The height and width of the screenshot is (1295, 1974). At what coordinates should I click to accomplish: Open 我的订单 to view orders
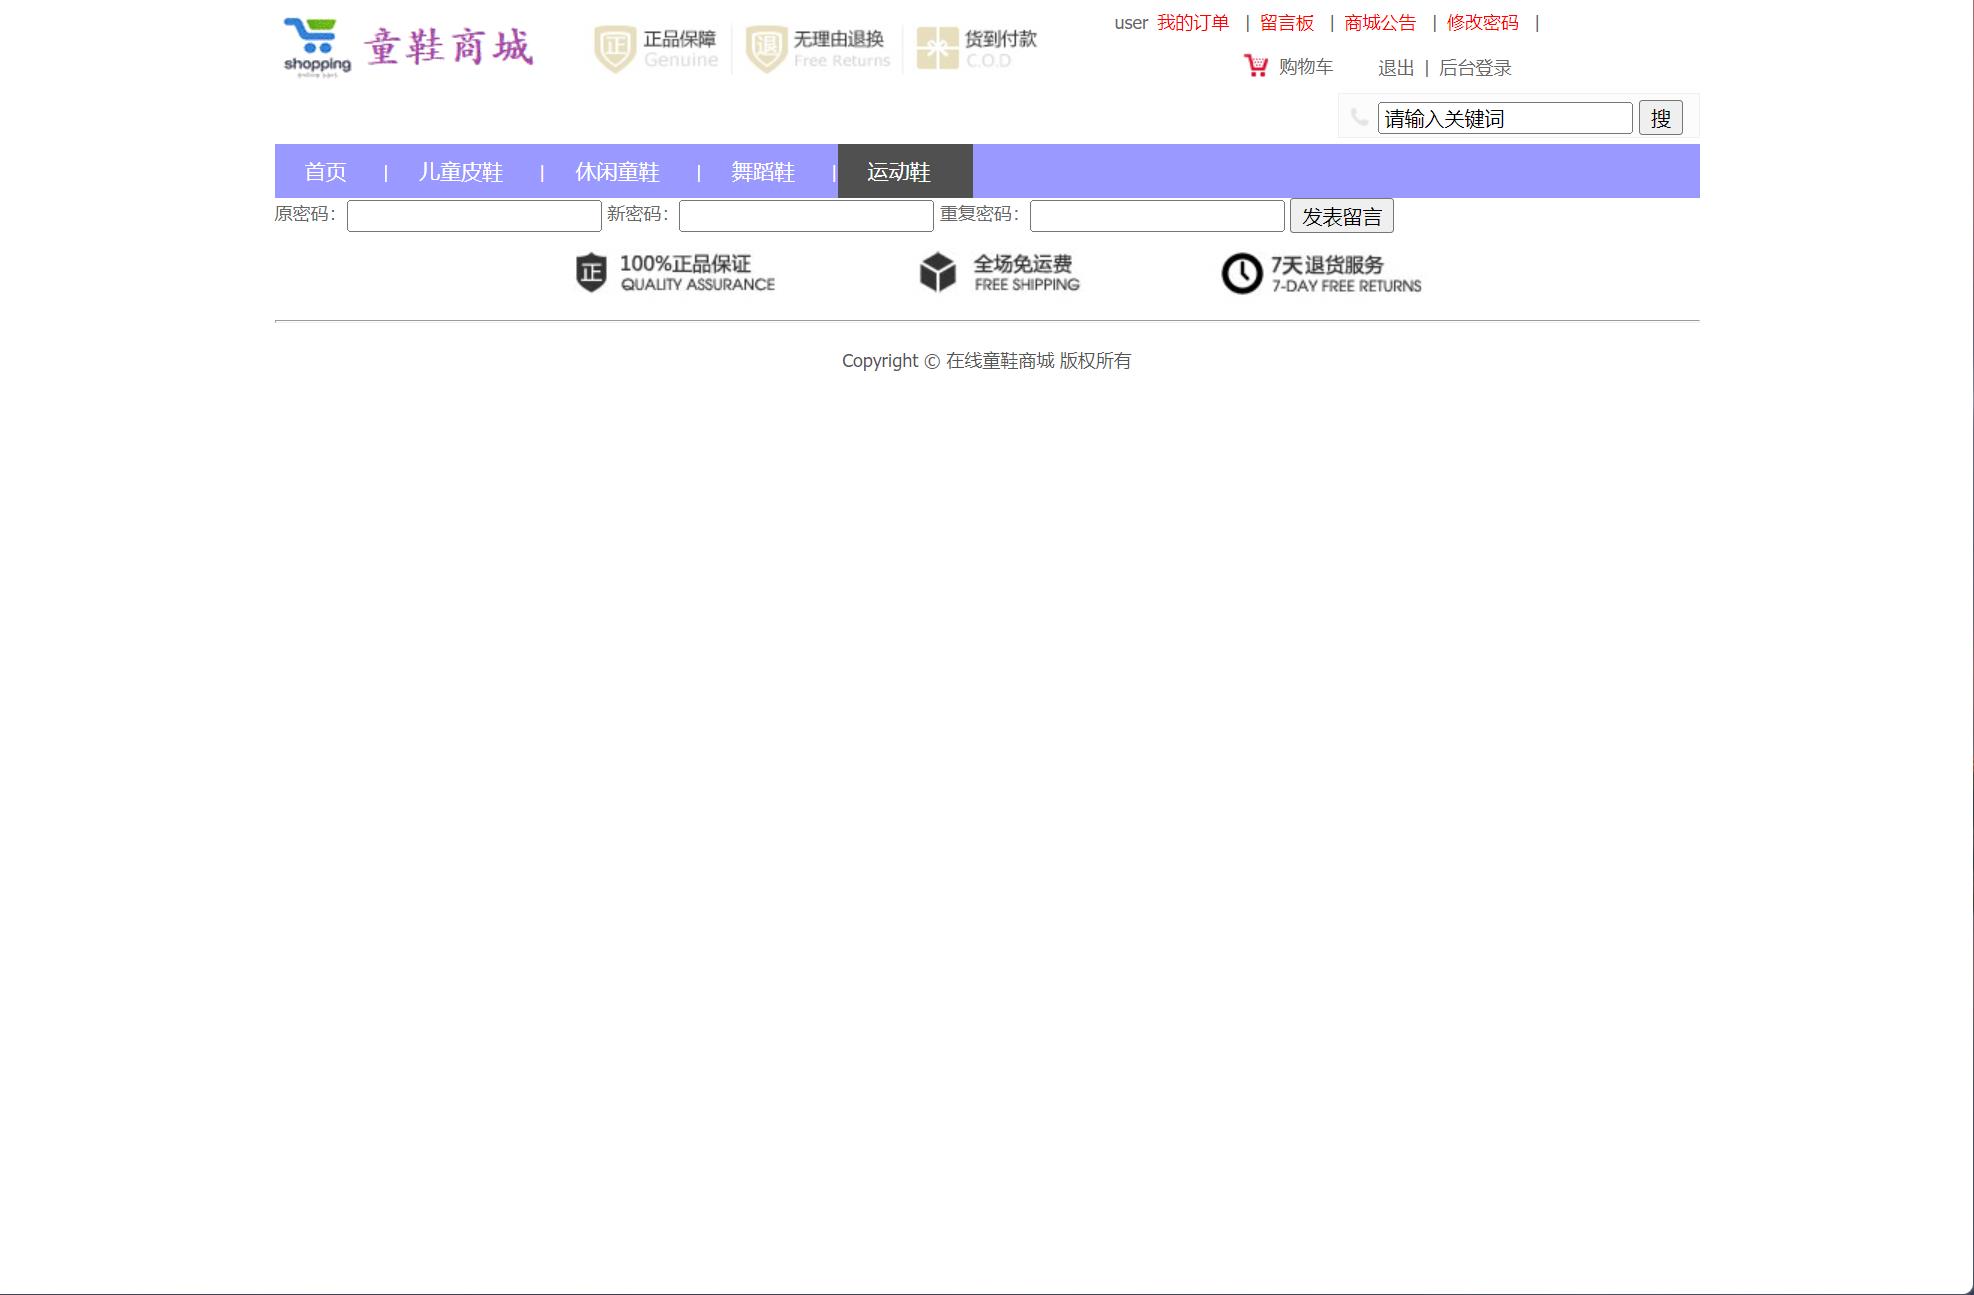point(1193,22)
